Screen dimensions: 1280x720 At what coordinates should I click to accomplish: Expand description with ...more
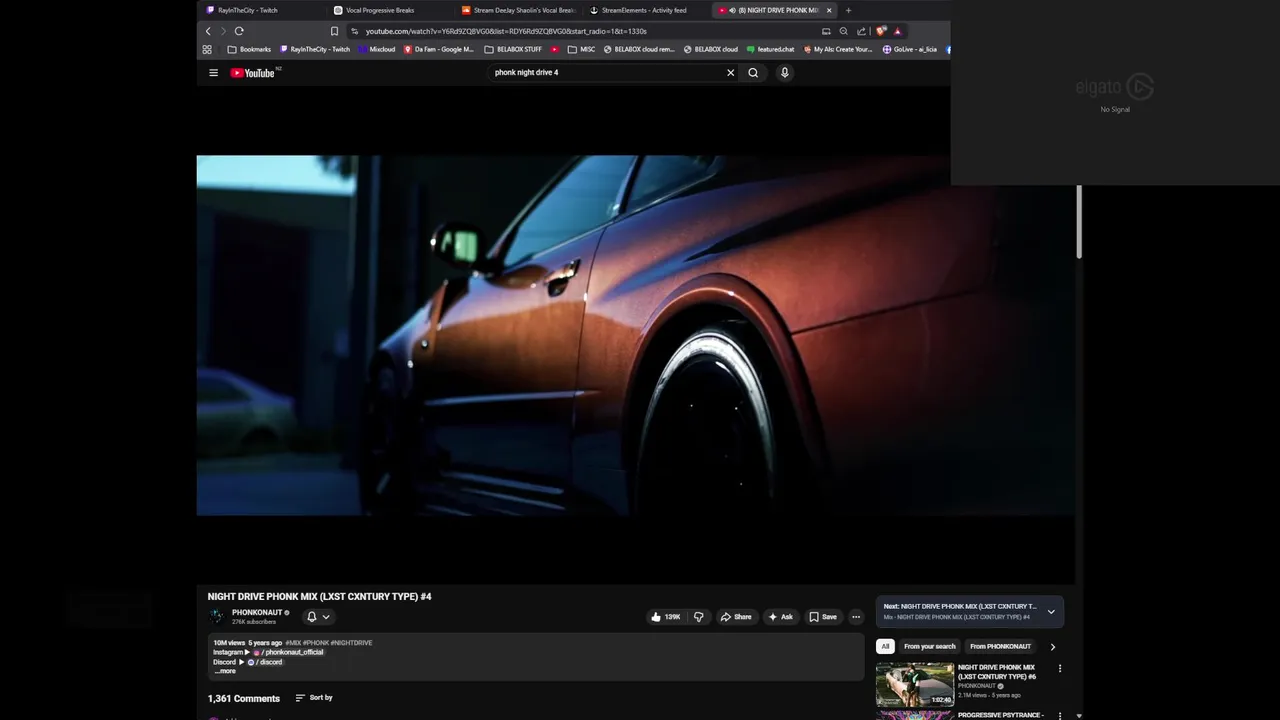224,671
